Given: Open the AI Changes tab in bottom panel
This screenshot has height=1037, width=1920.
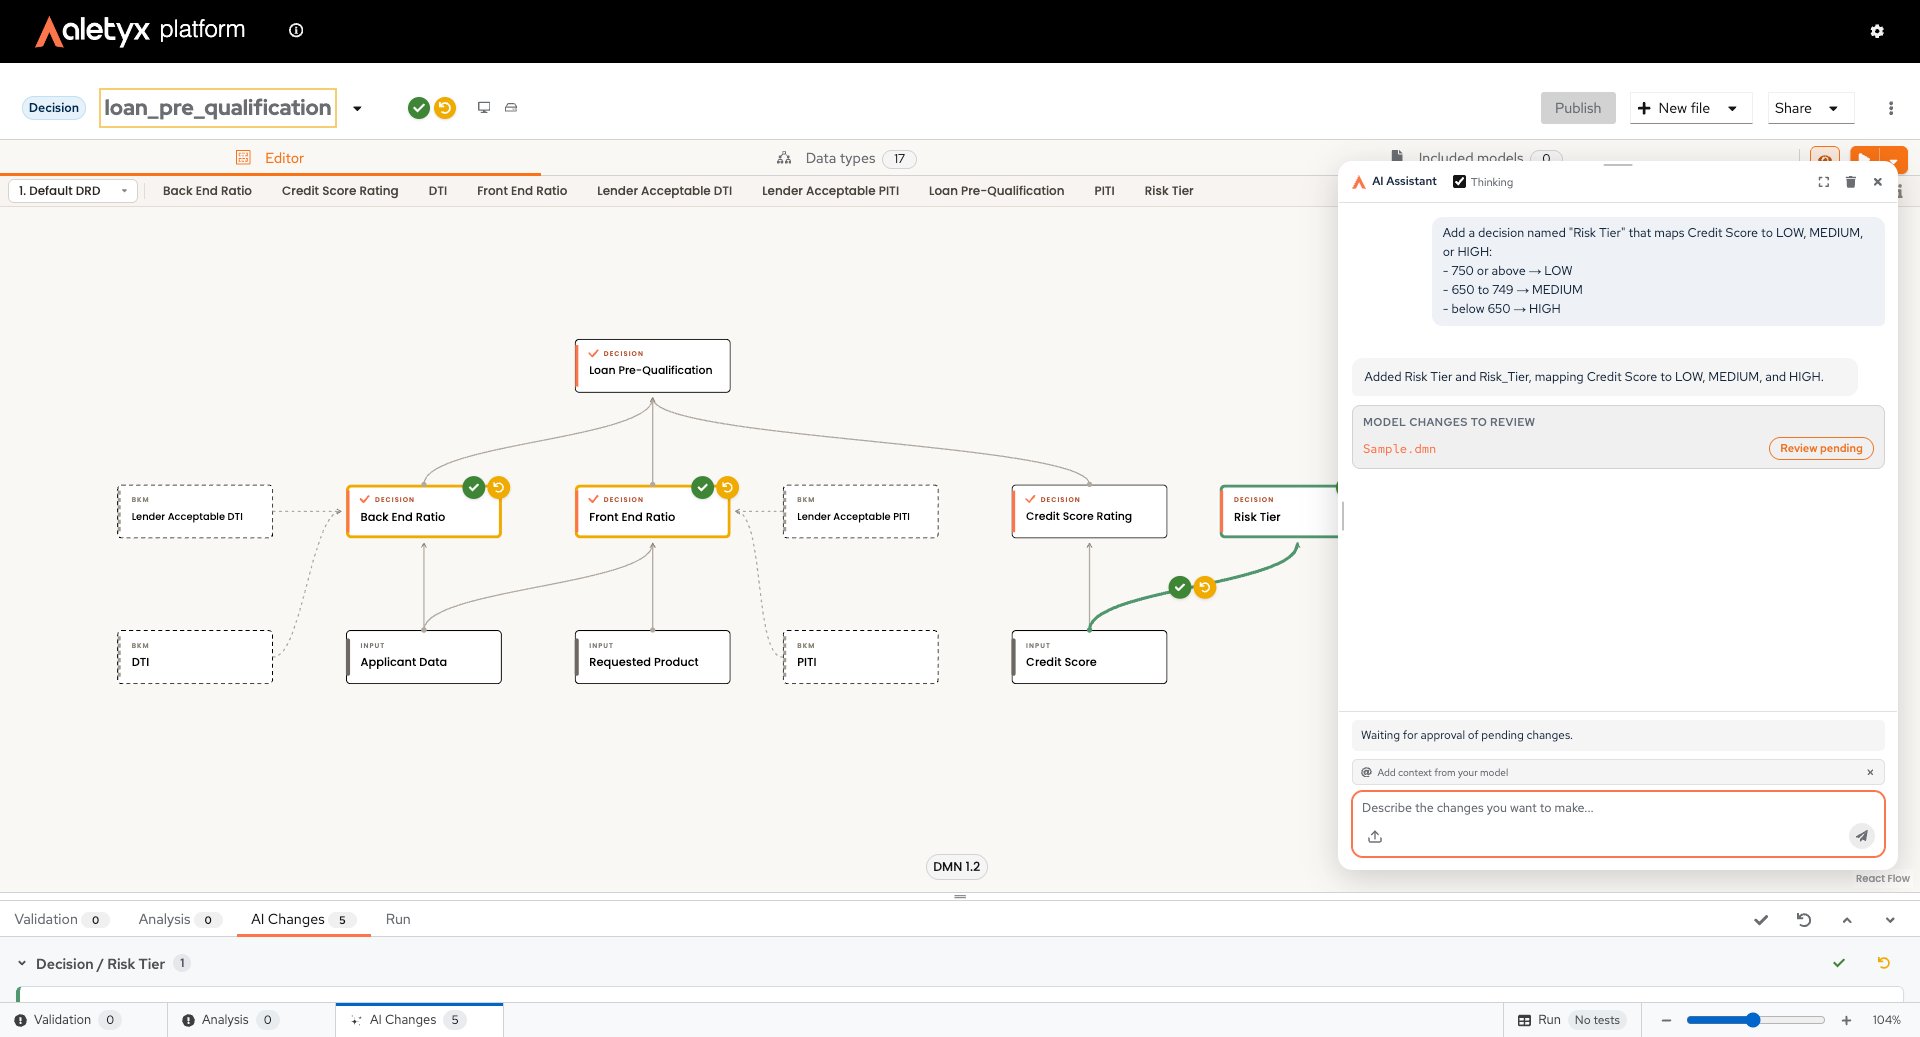Looking at the screenshot, I should coord(302,919).
